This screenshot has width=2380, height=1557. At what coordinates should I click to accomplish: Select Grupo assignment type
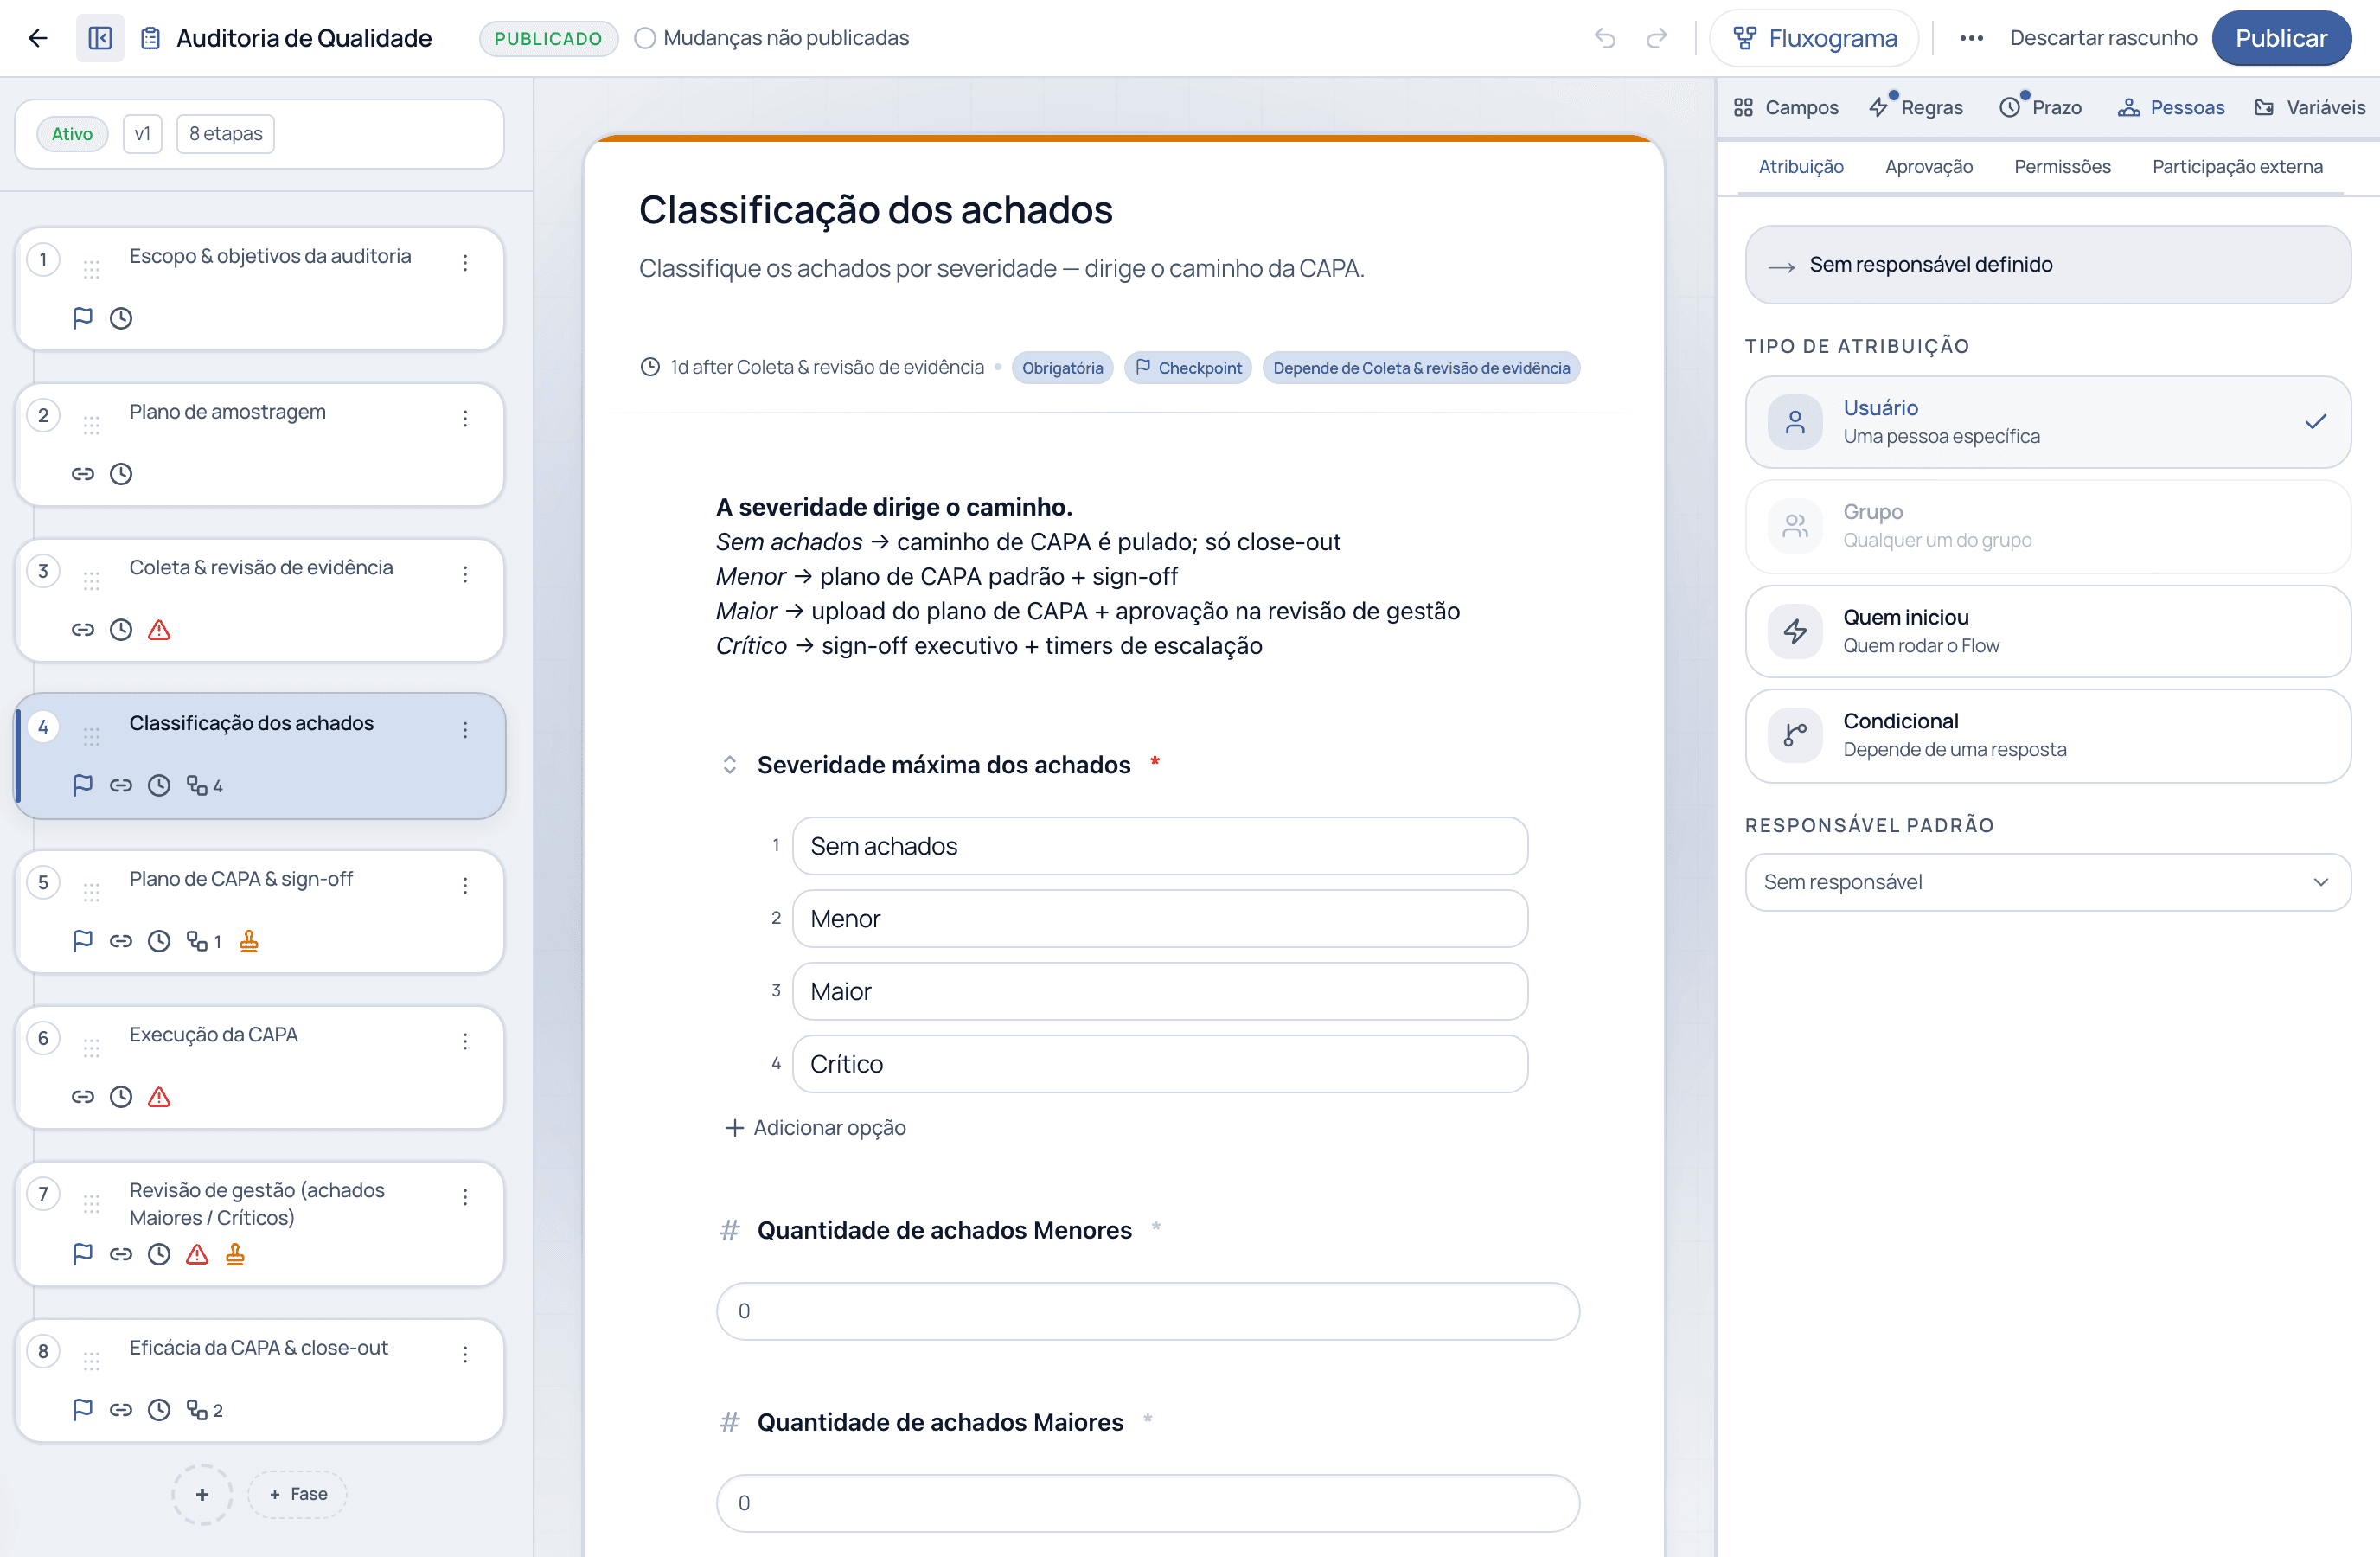coord(2047,526)
